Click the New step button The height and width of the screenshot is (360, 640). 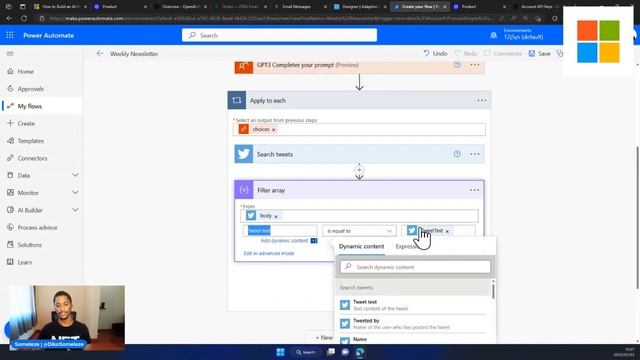324,338
